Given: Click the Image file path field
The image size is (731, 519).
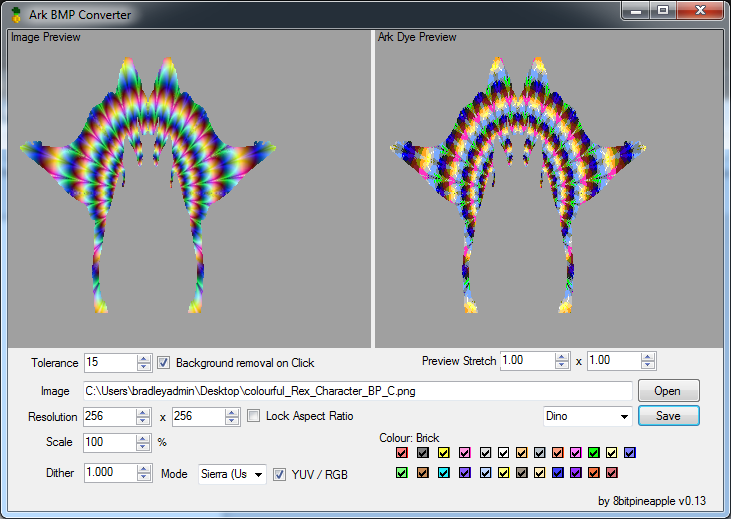Looking at the screenshot, I should pyautogui.click(x=358, y=391).
